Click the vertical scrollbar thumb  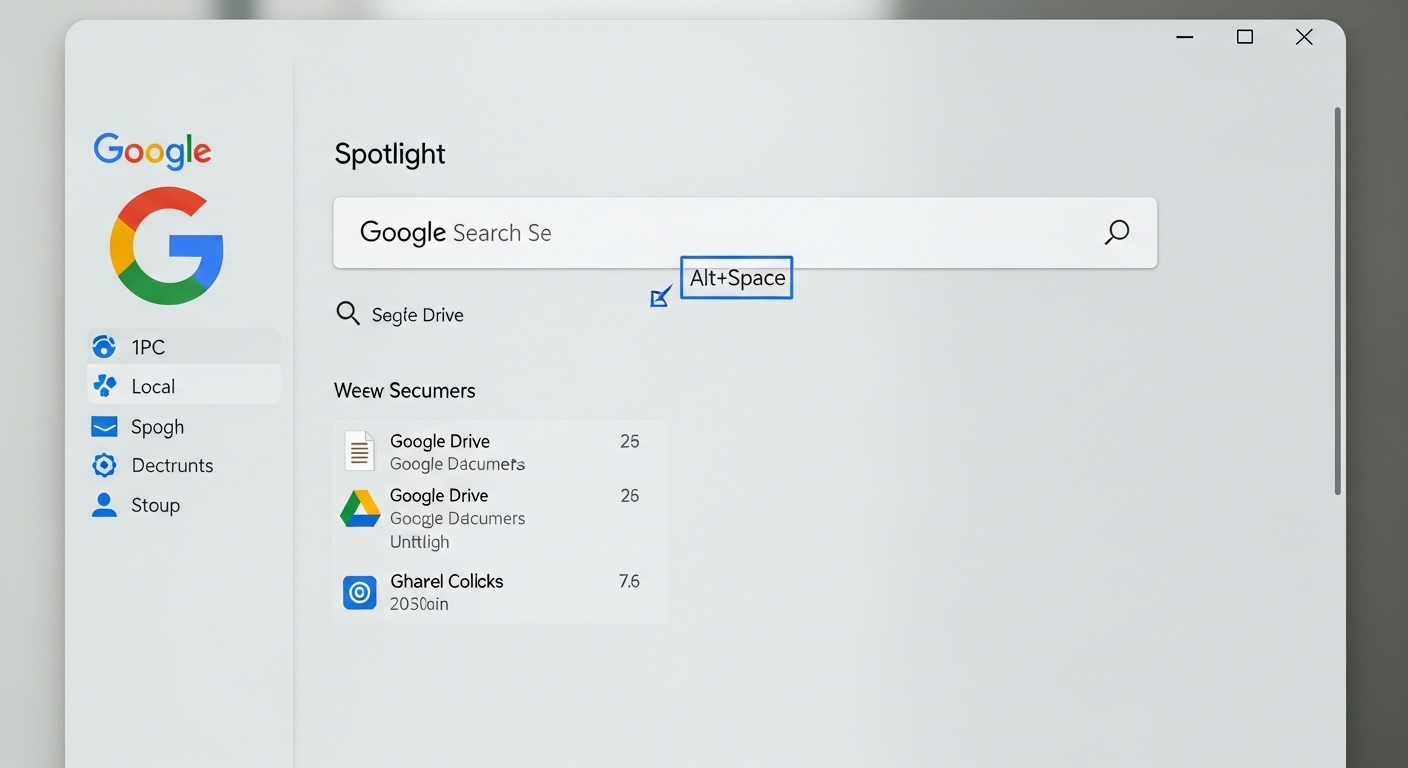pyautogui.click(x=1338, y=300)
